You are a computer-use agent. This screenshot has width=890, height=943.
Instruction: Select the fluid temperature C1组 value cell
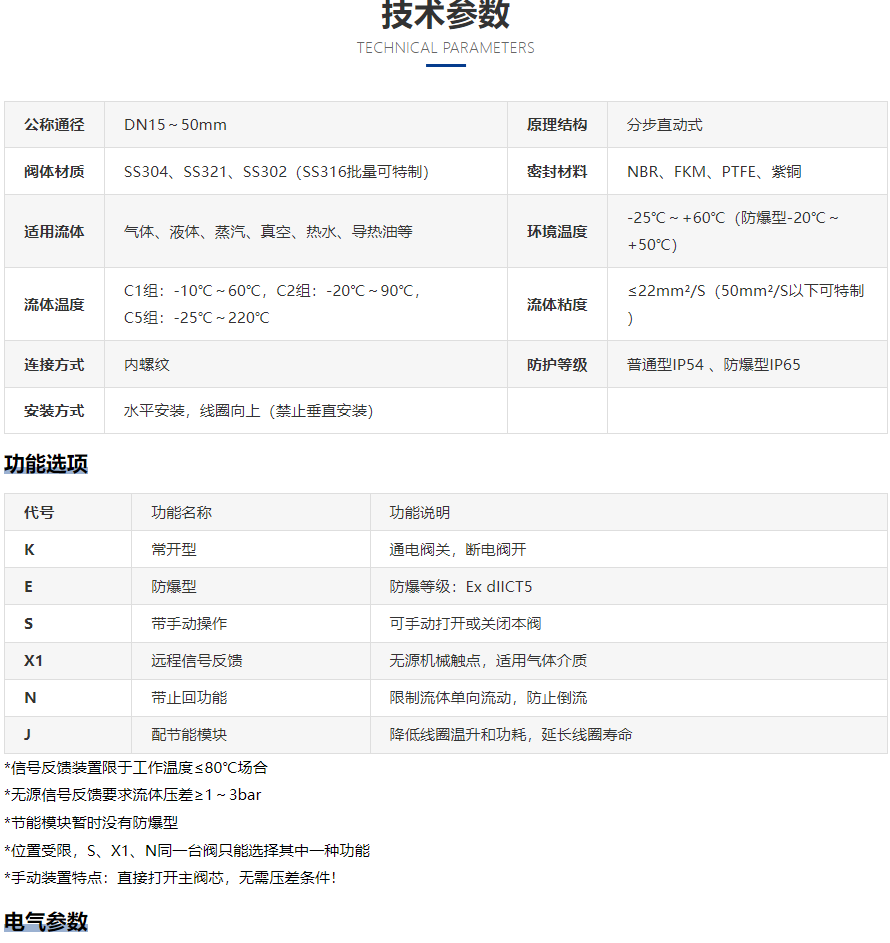tap(274, 304)
